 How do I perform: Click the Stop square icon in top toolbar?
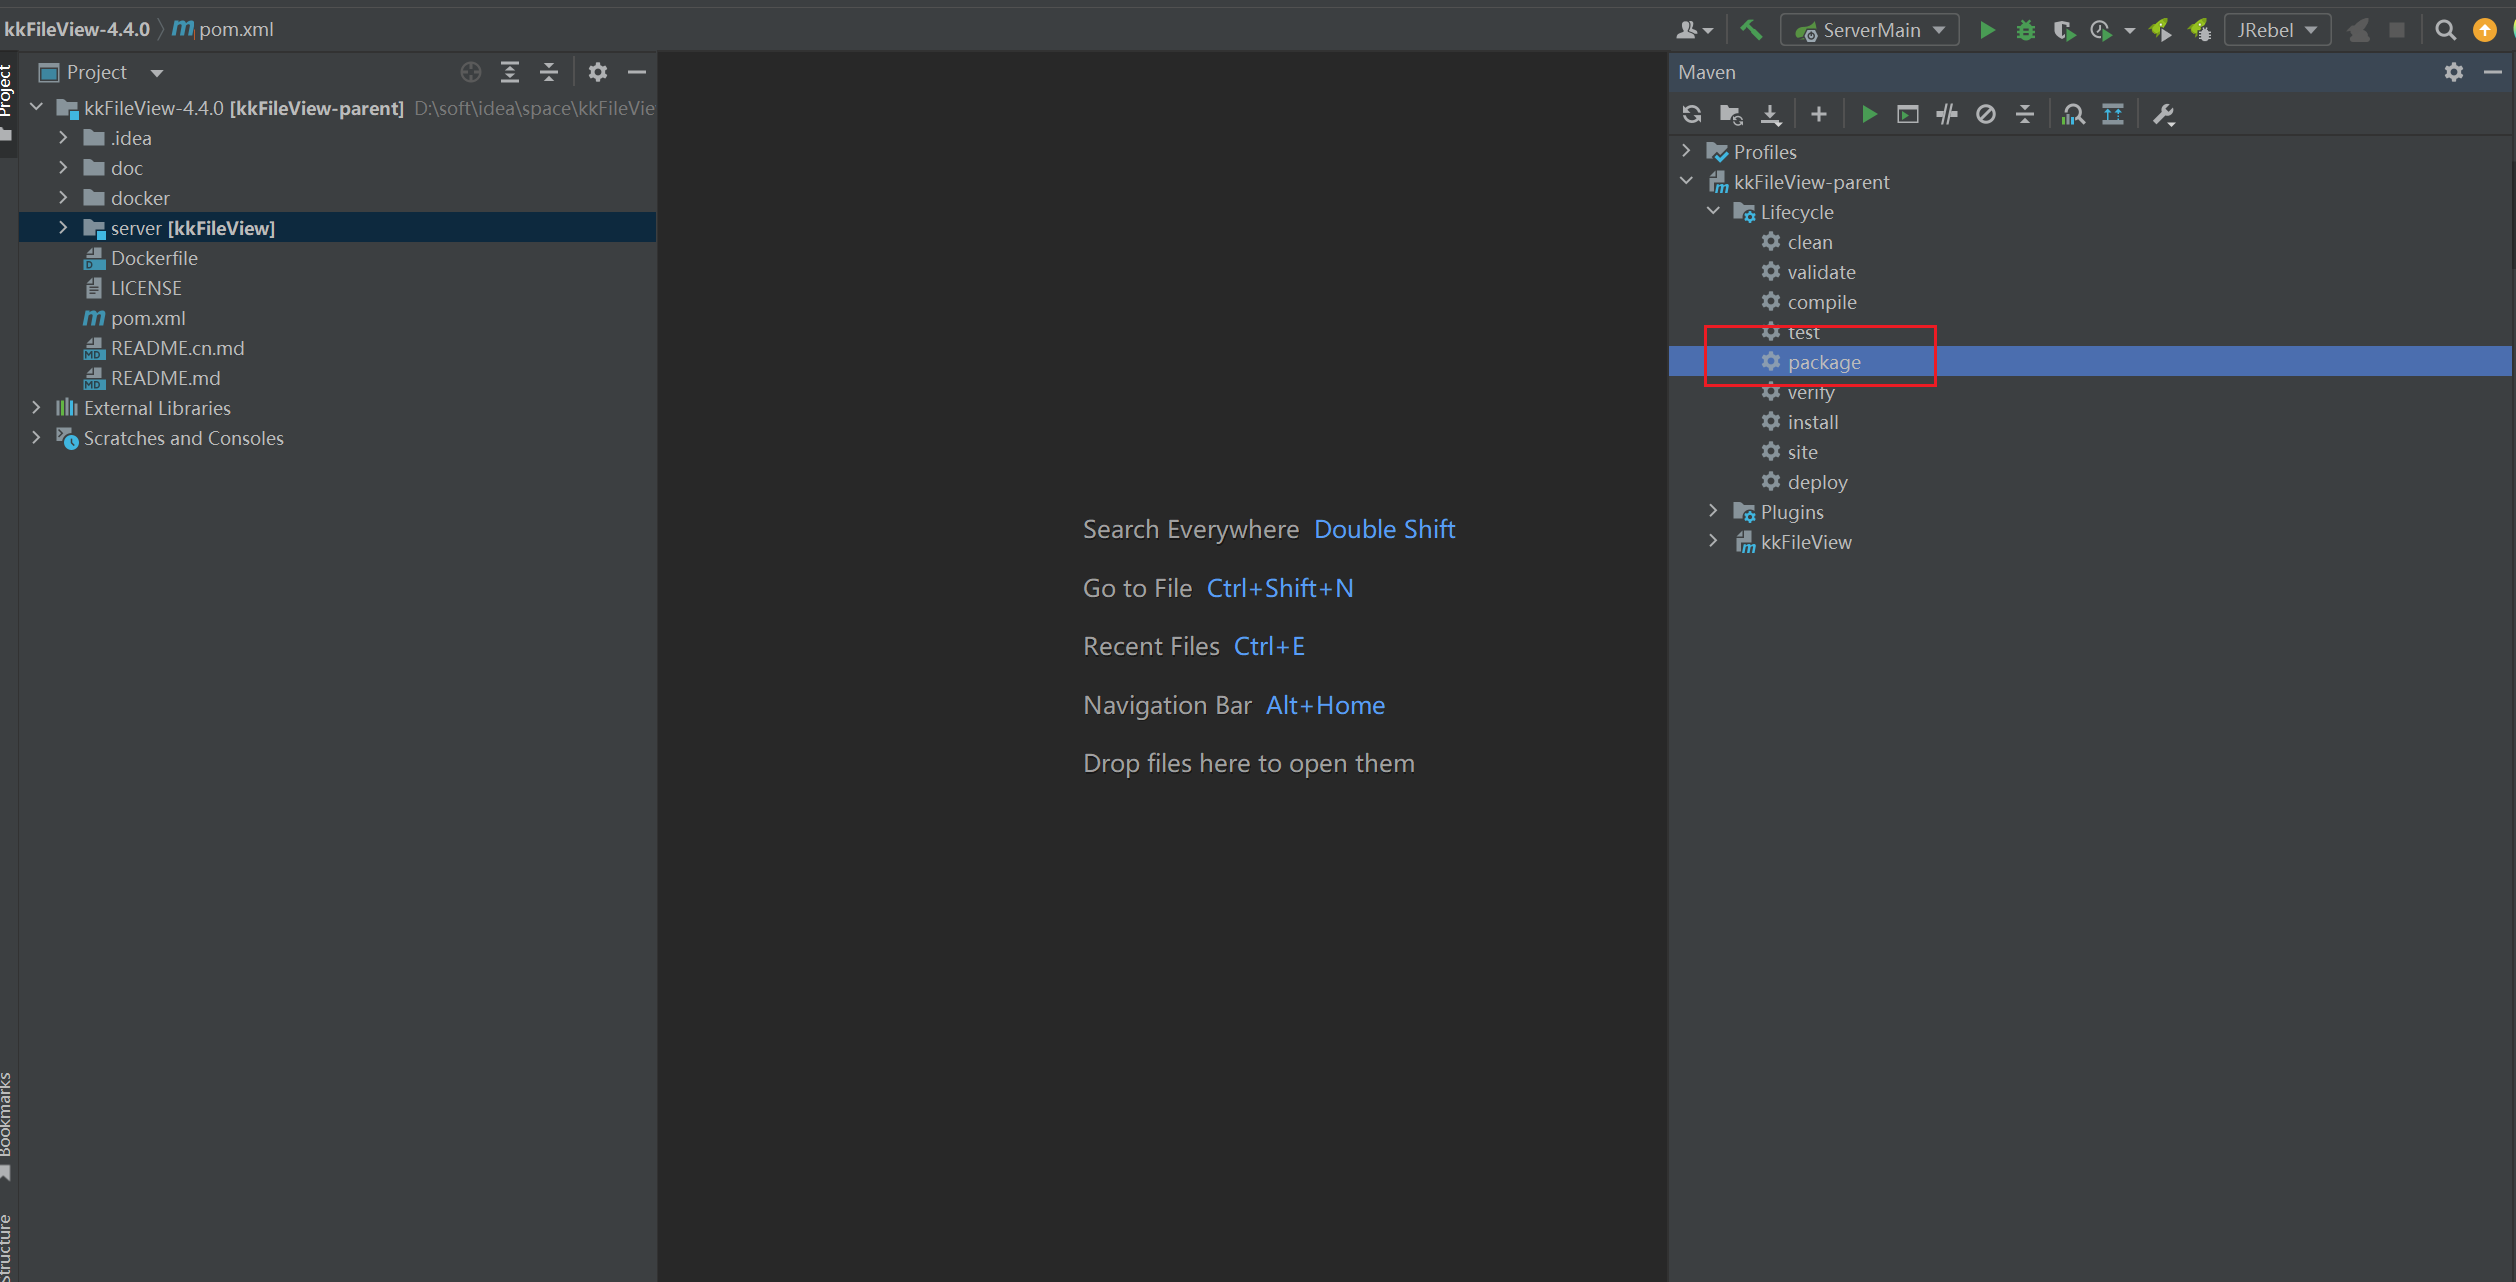pos(2397,30)
